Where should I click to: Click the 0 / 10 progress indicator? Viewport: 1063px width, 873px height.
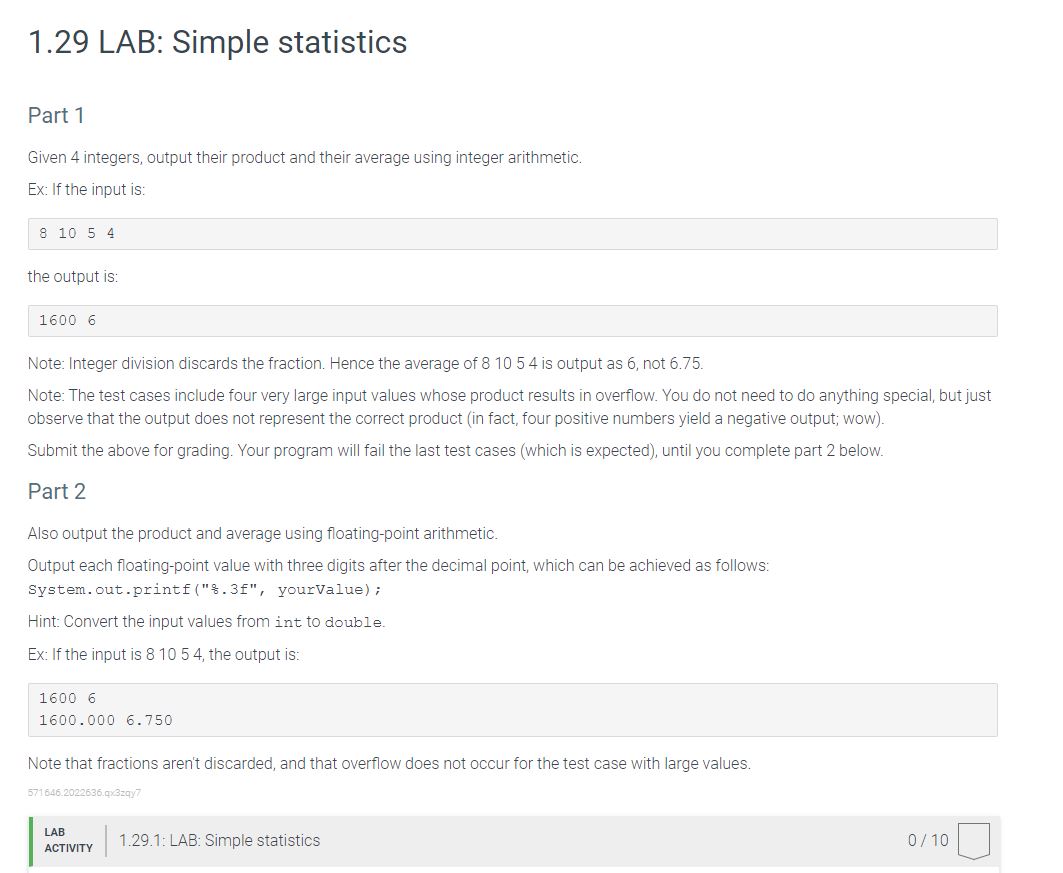coord(929,841)
